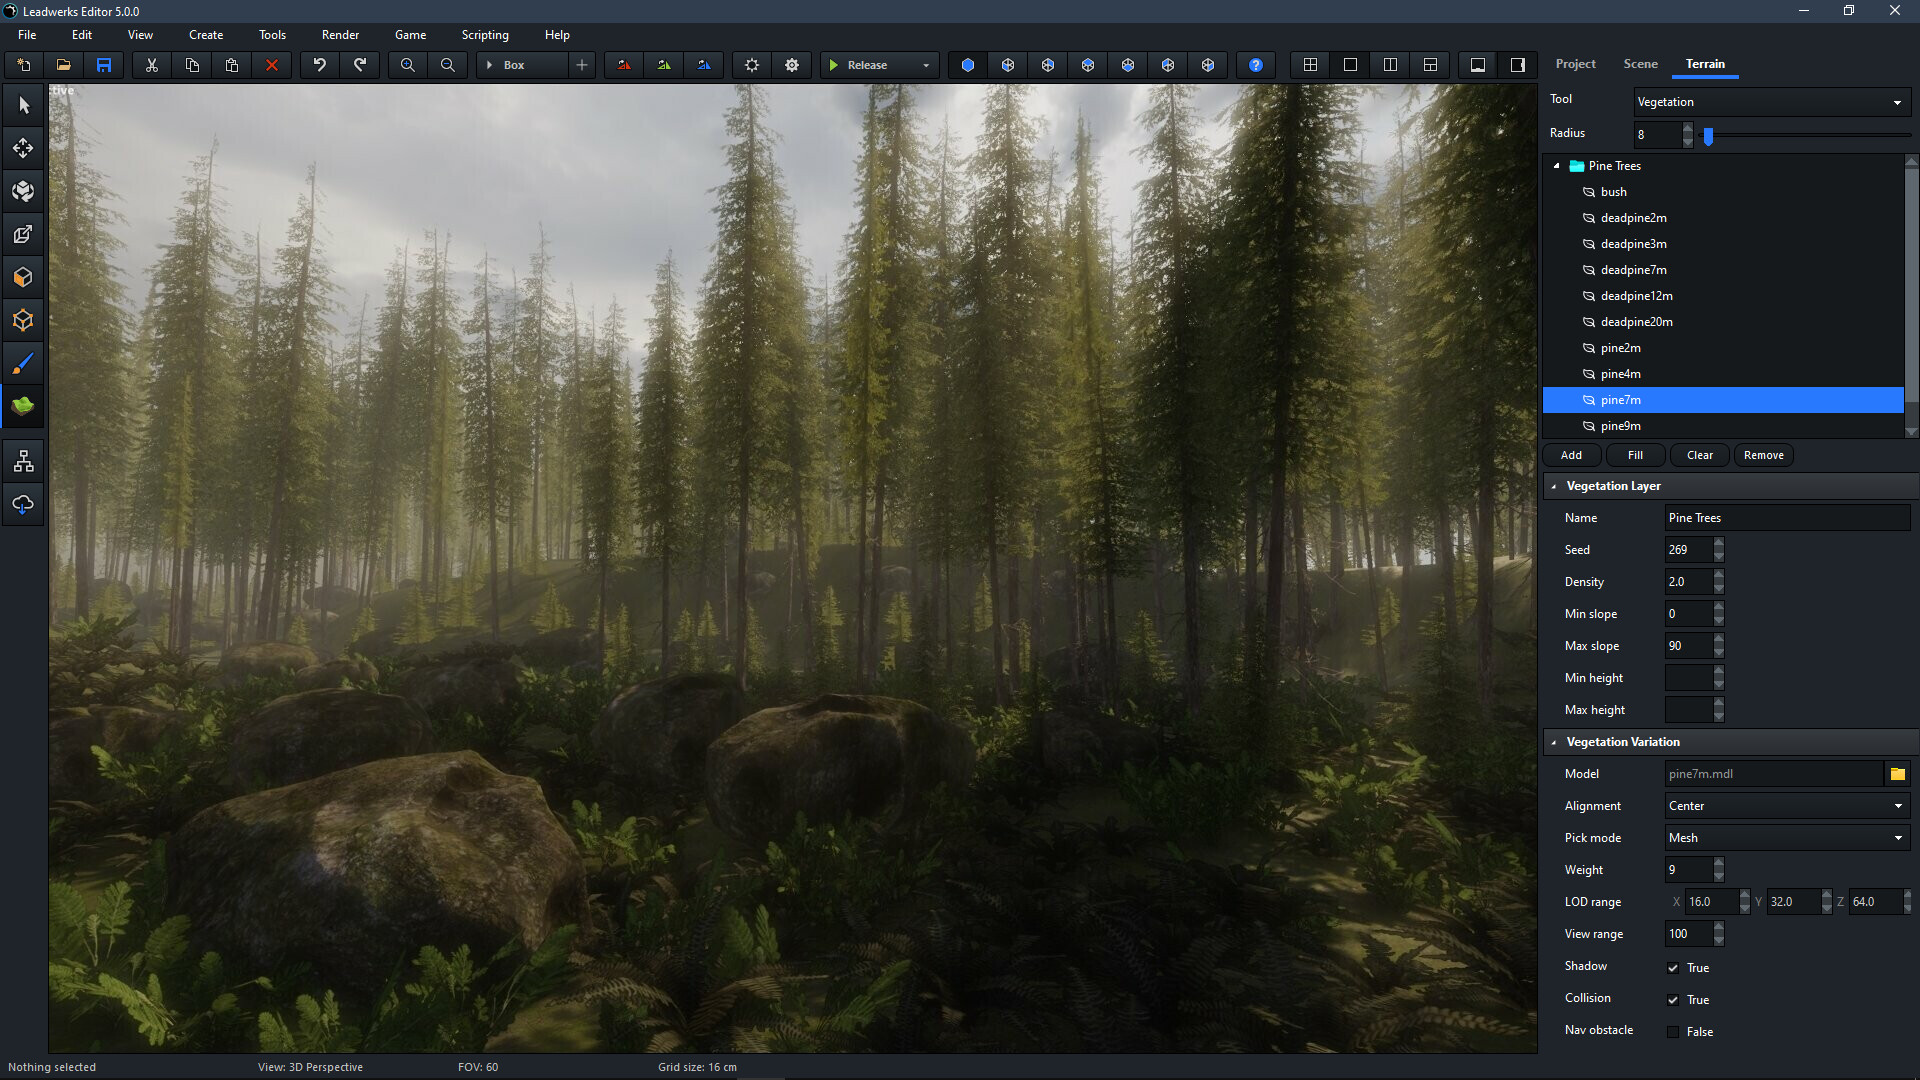Collapse the Pine Trees tree folder
Image resolution: width=1920 pixels, height=1080 pixels.
point(1556,165)
